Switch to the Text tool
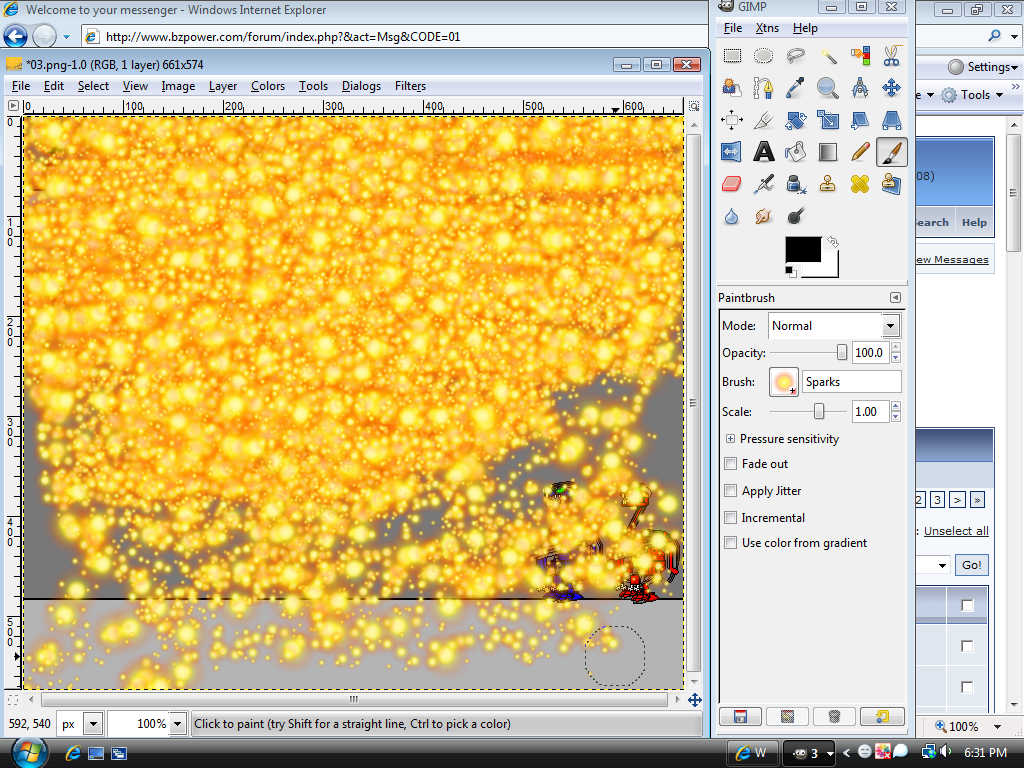The width and height of the screenshot is (1024, 768). pos(764,151)
